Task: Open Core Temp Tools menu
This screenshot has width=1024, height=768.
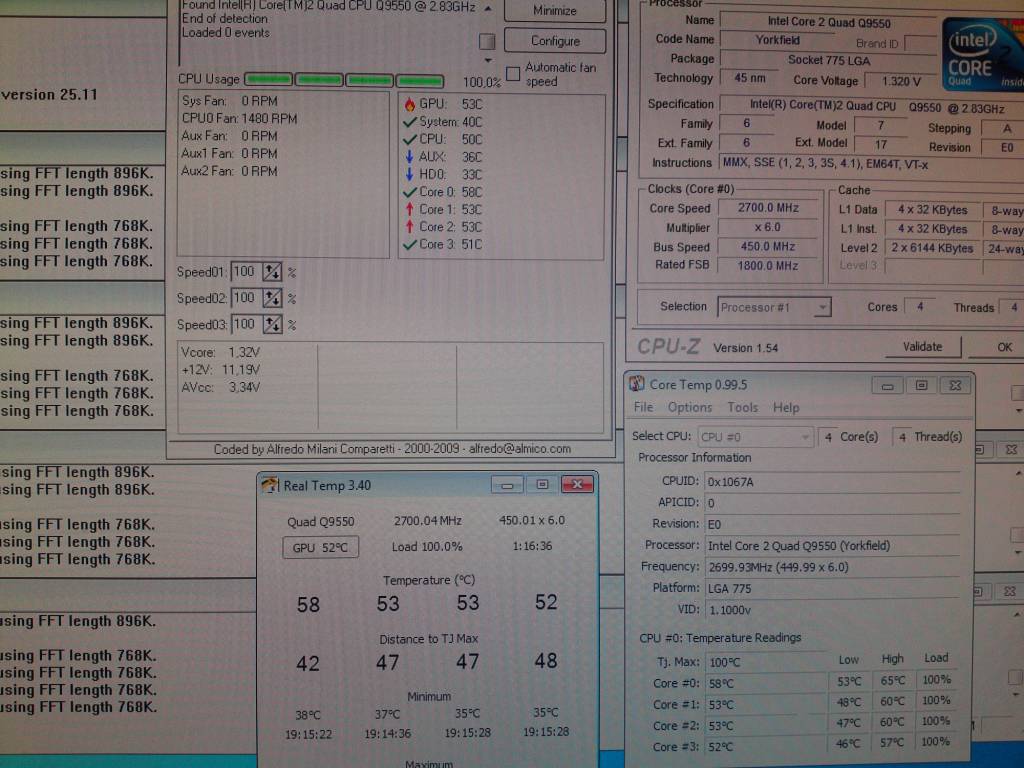Action: [x=743, y=407]
